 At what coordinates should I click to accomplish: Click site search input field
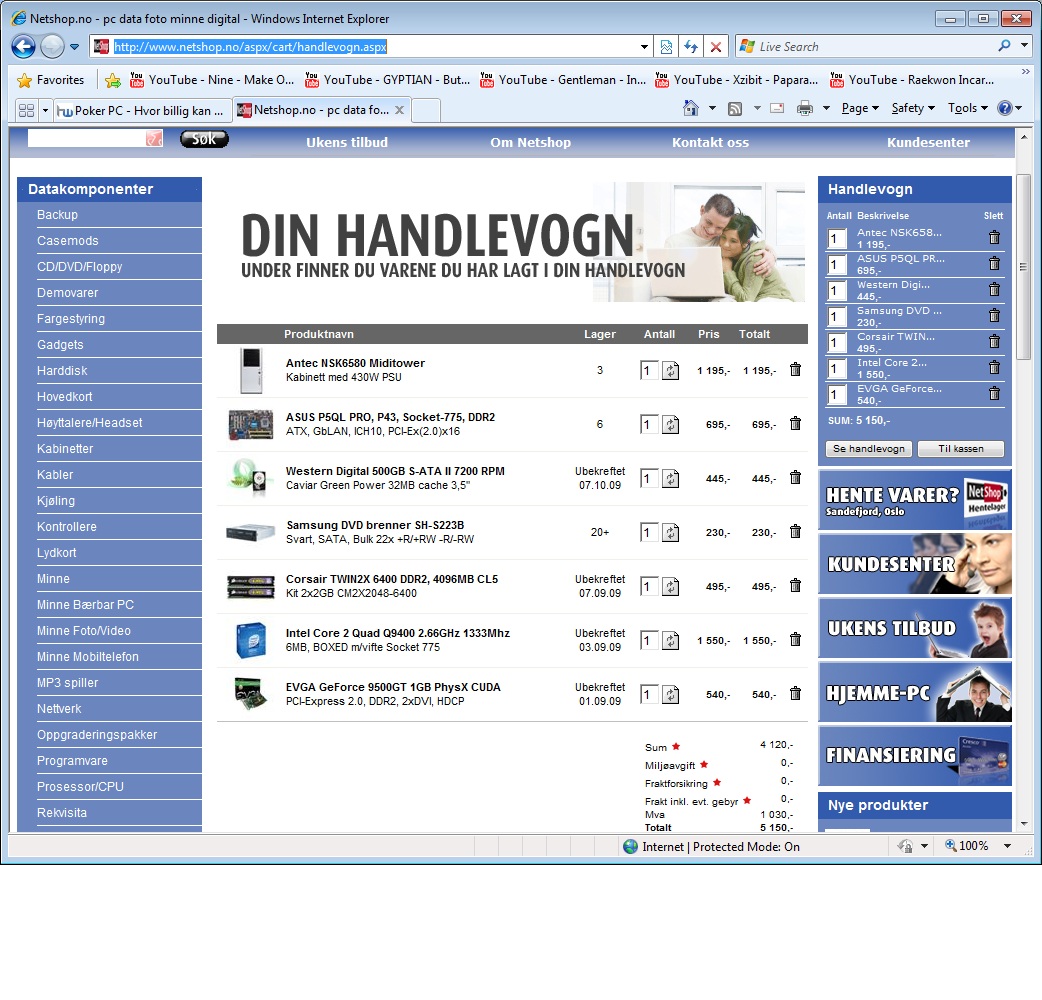[87, 138]
